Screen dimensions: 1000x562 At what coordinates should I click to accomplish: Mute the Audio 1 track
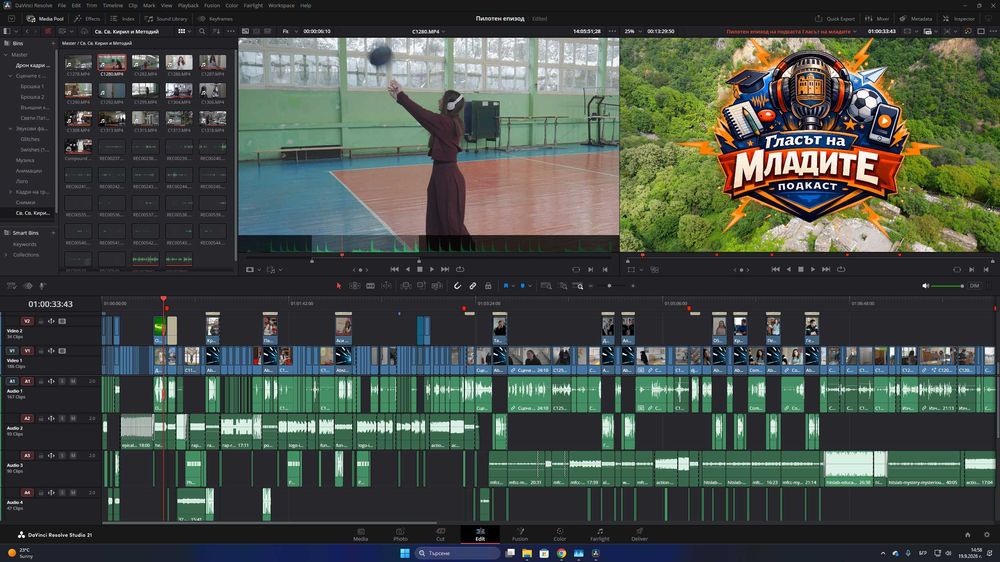[x=73, y=381]
